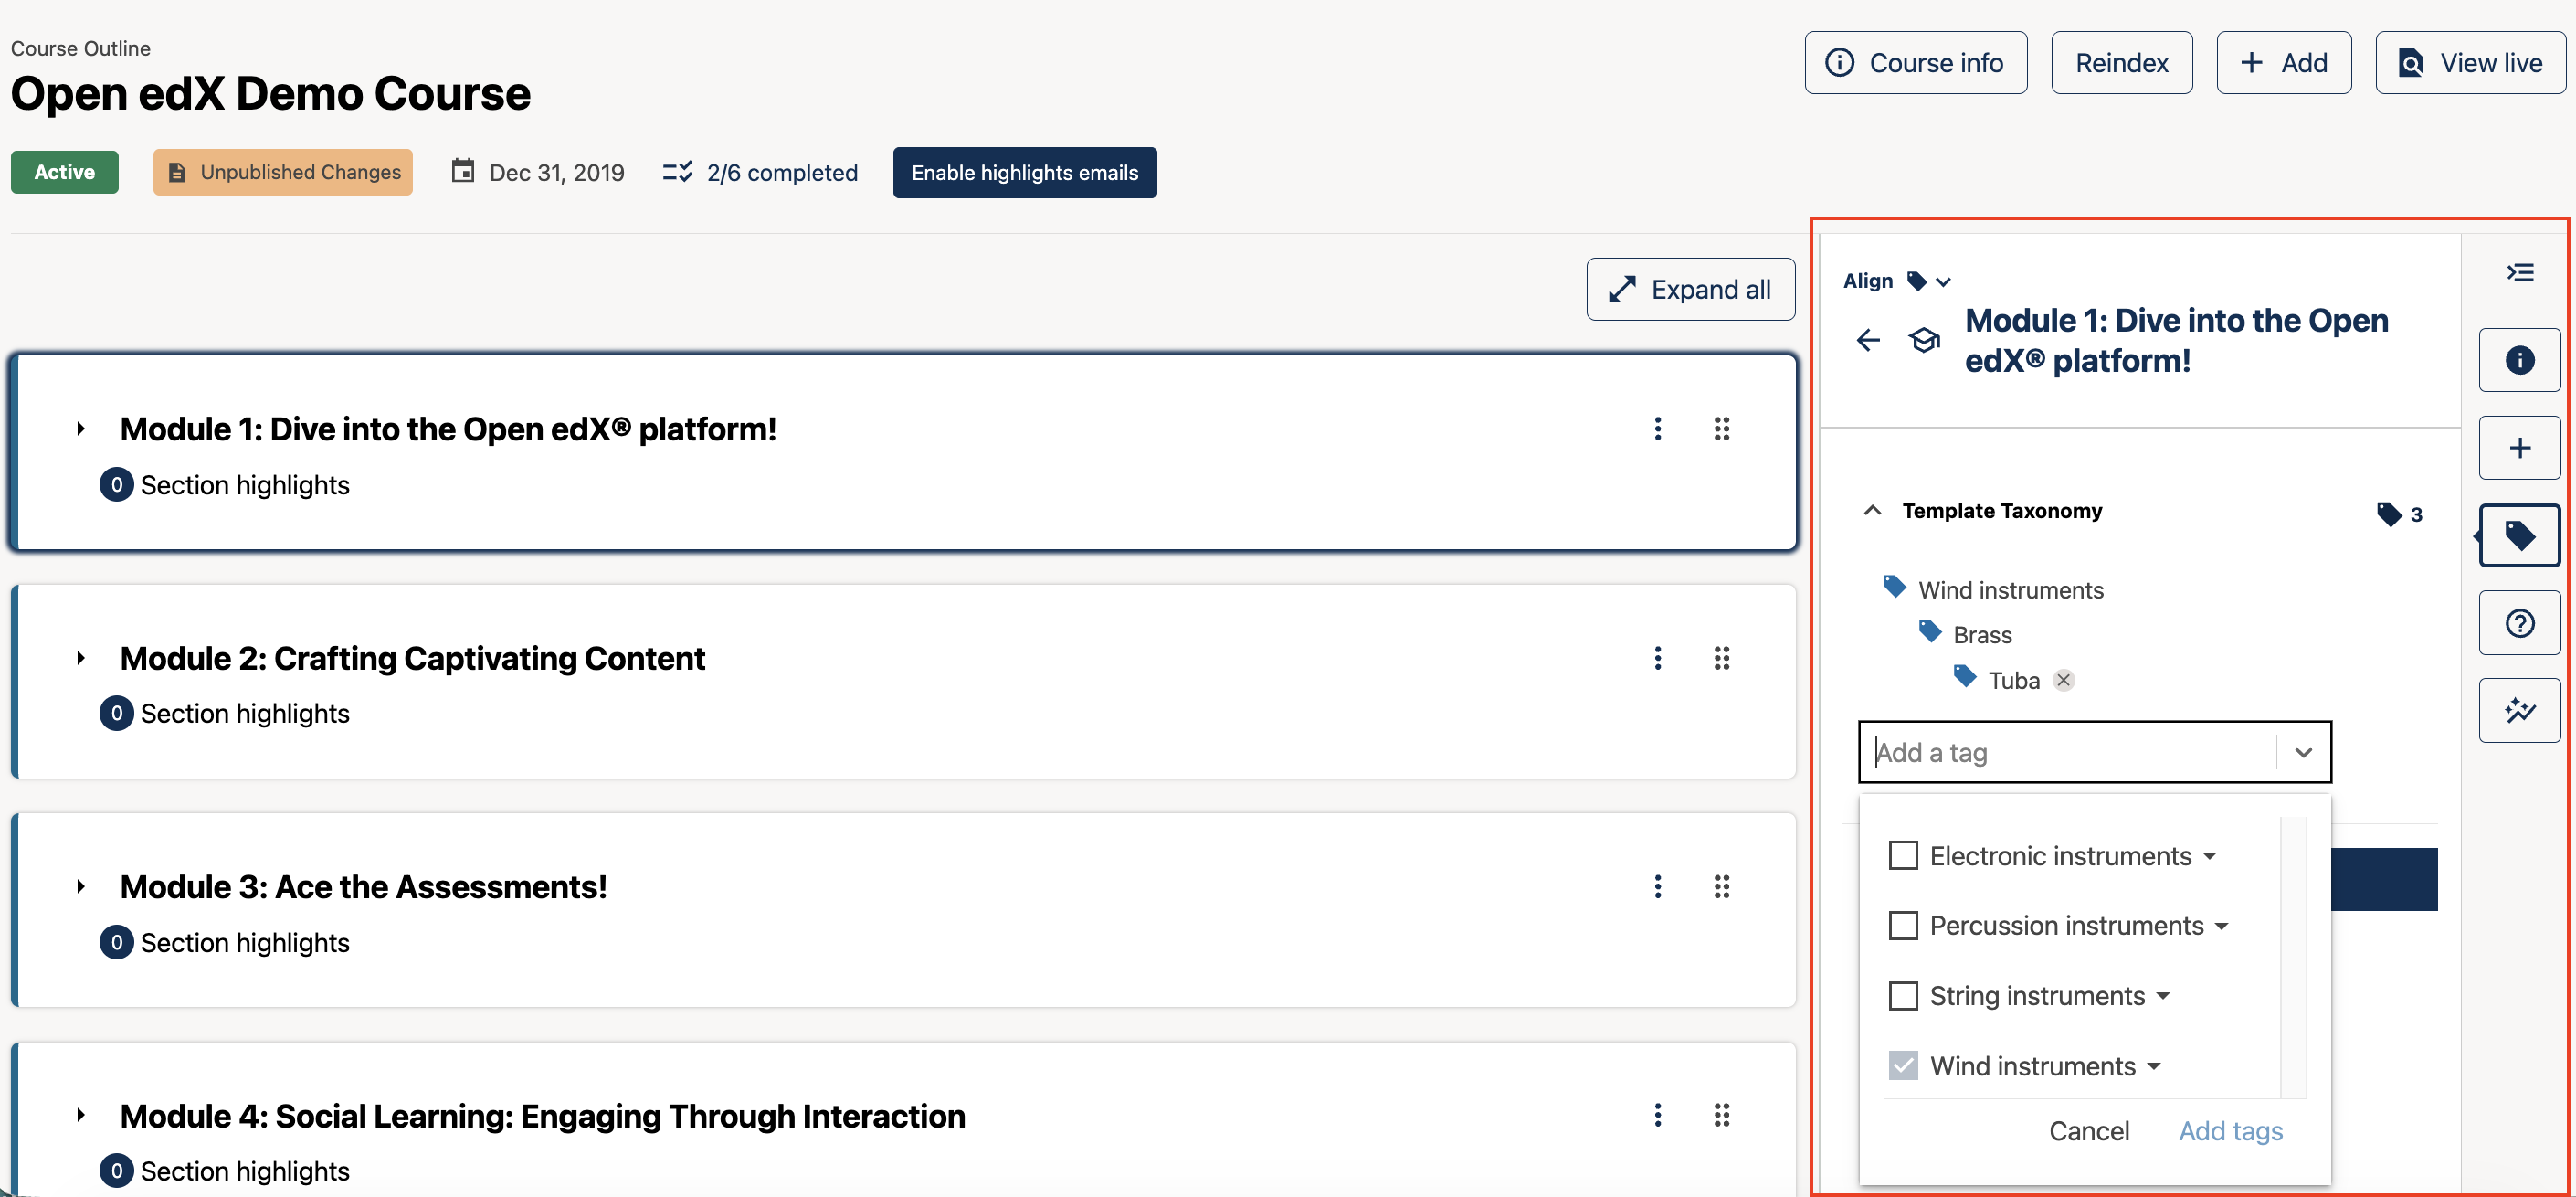Open the sidebar Info panel
The width and height of the screenshot is (2576, 1197).
coord(2519,360)
